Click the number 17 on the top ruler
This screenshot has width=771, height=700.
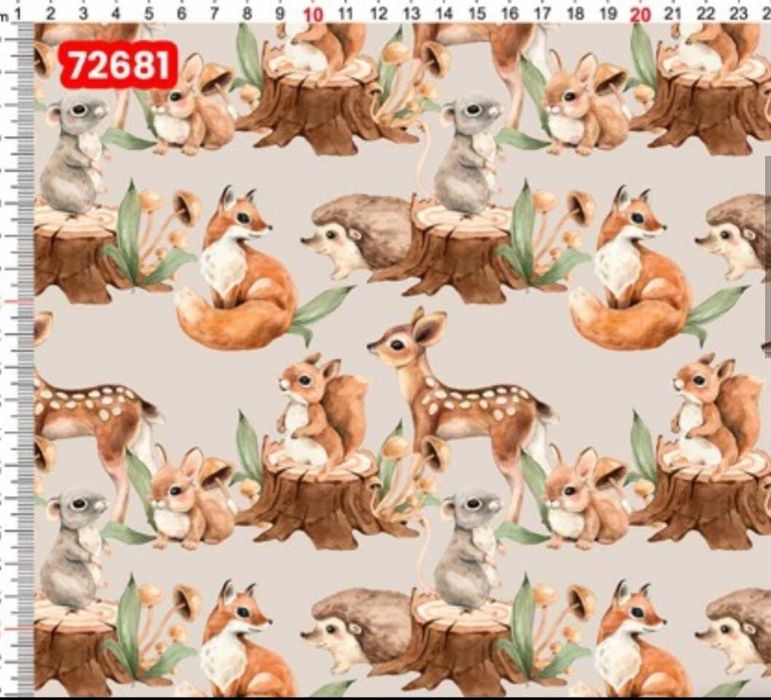pyautogui.click(x=542, y=14)
